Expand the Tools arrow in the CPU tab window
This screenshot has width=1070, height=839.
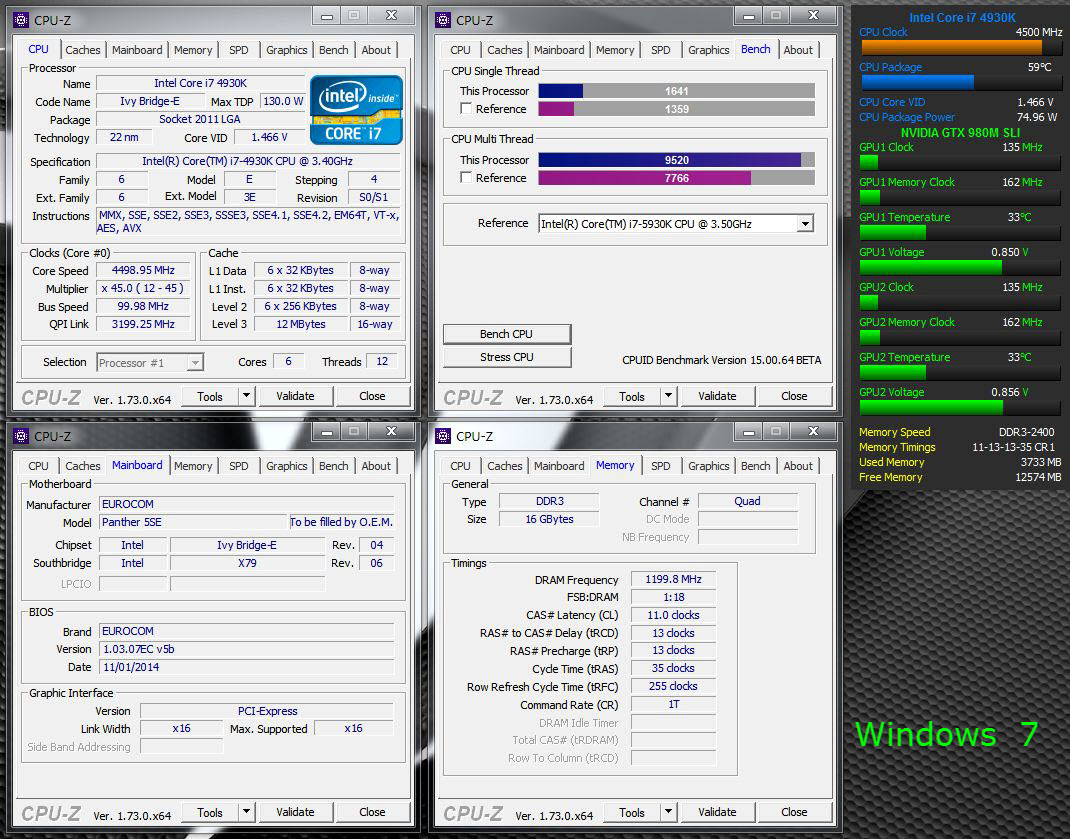click(x=246, y=396)
